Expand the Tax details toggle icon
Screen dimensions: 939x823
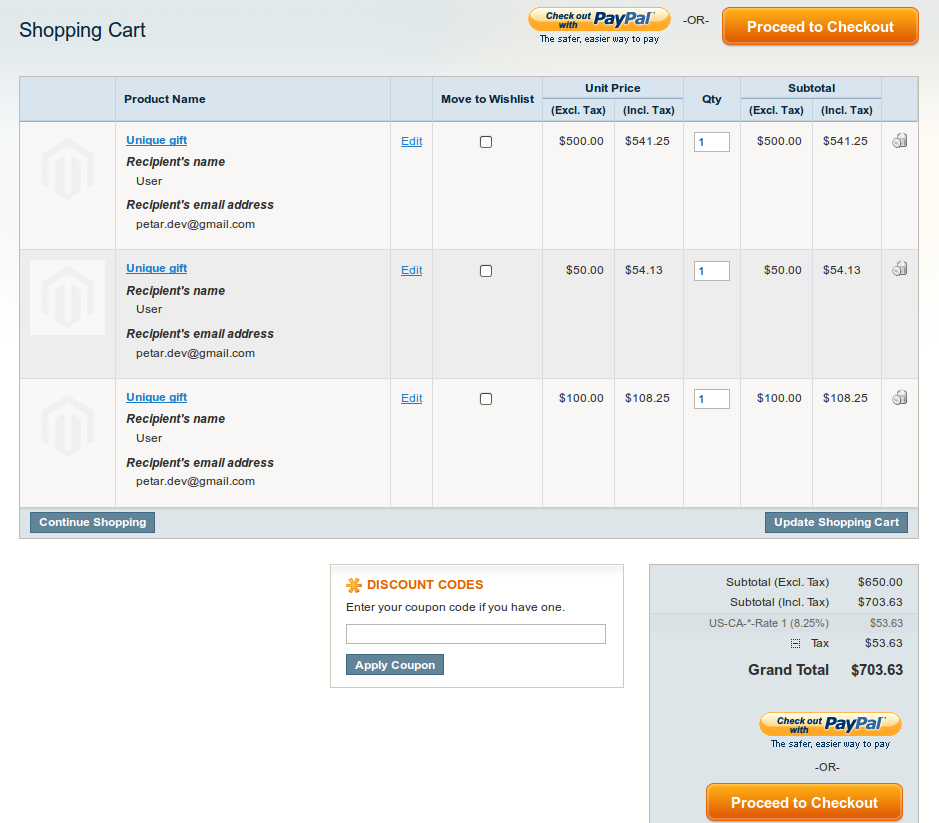[x=795, y=643]
